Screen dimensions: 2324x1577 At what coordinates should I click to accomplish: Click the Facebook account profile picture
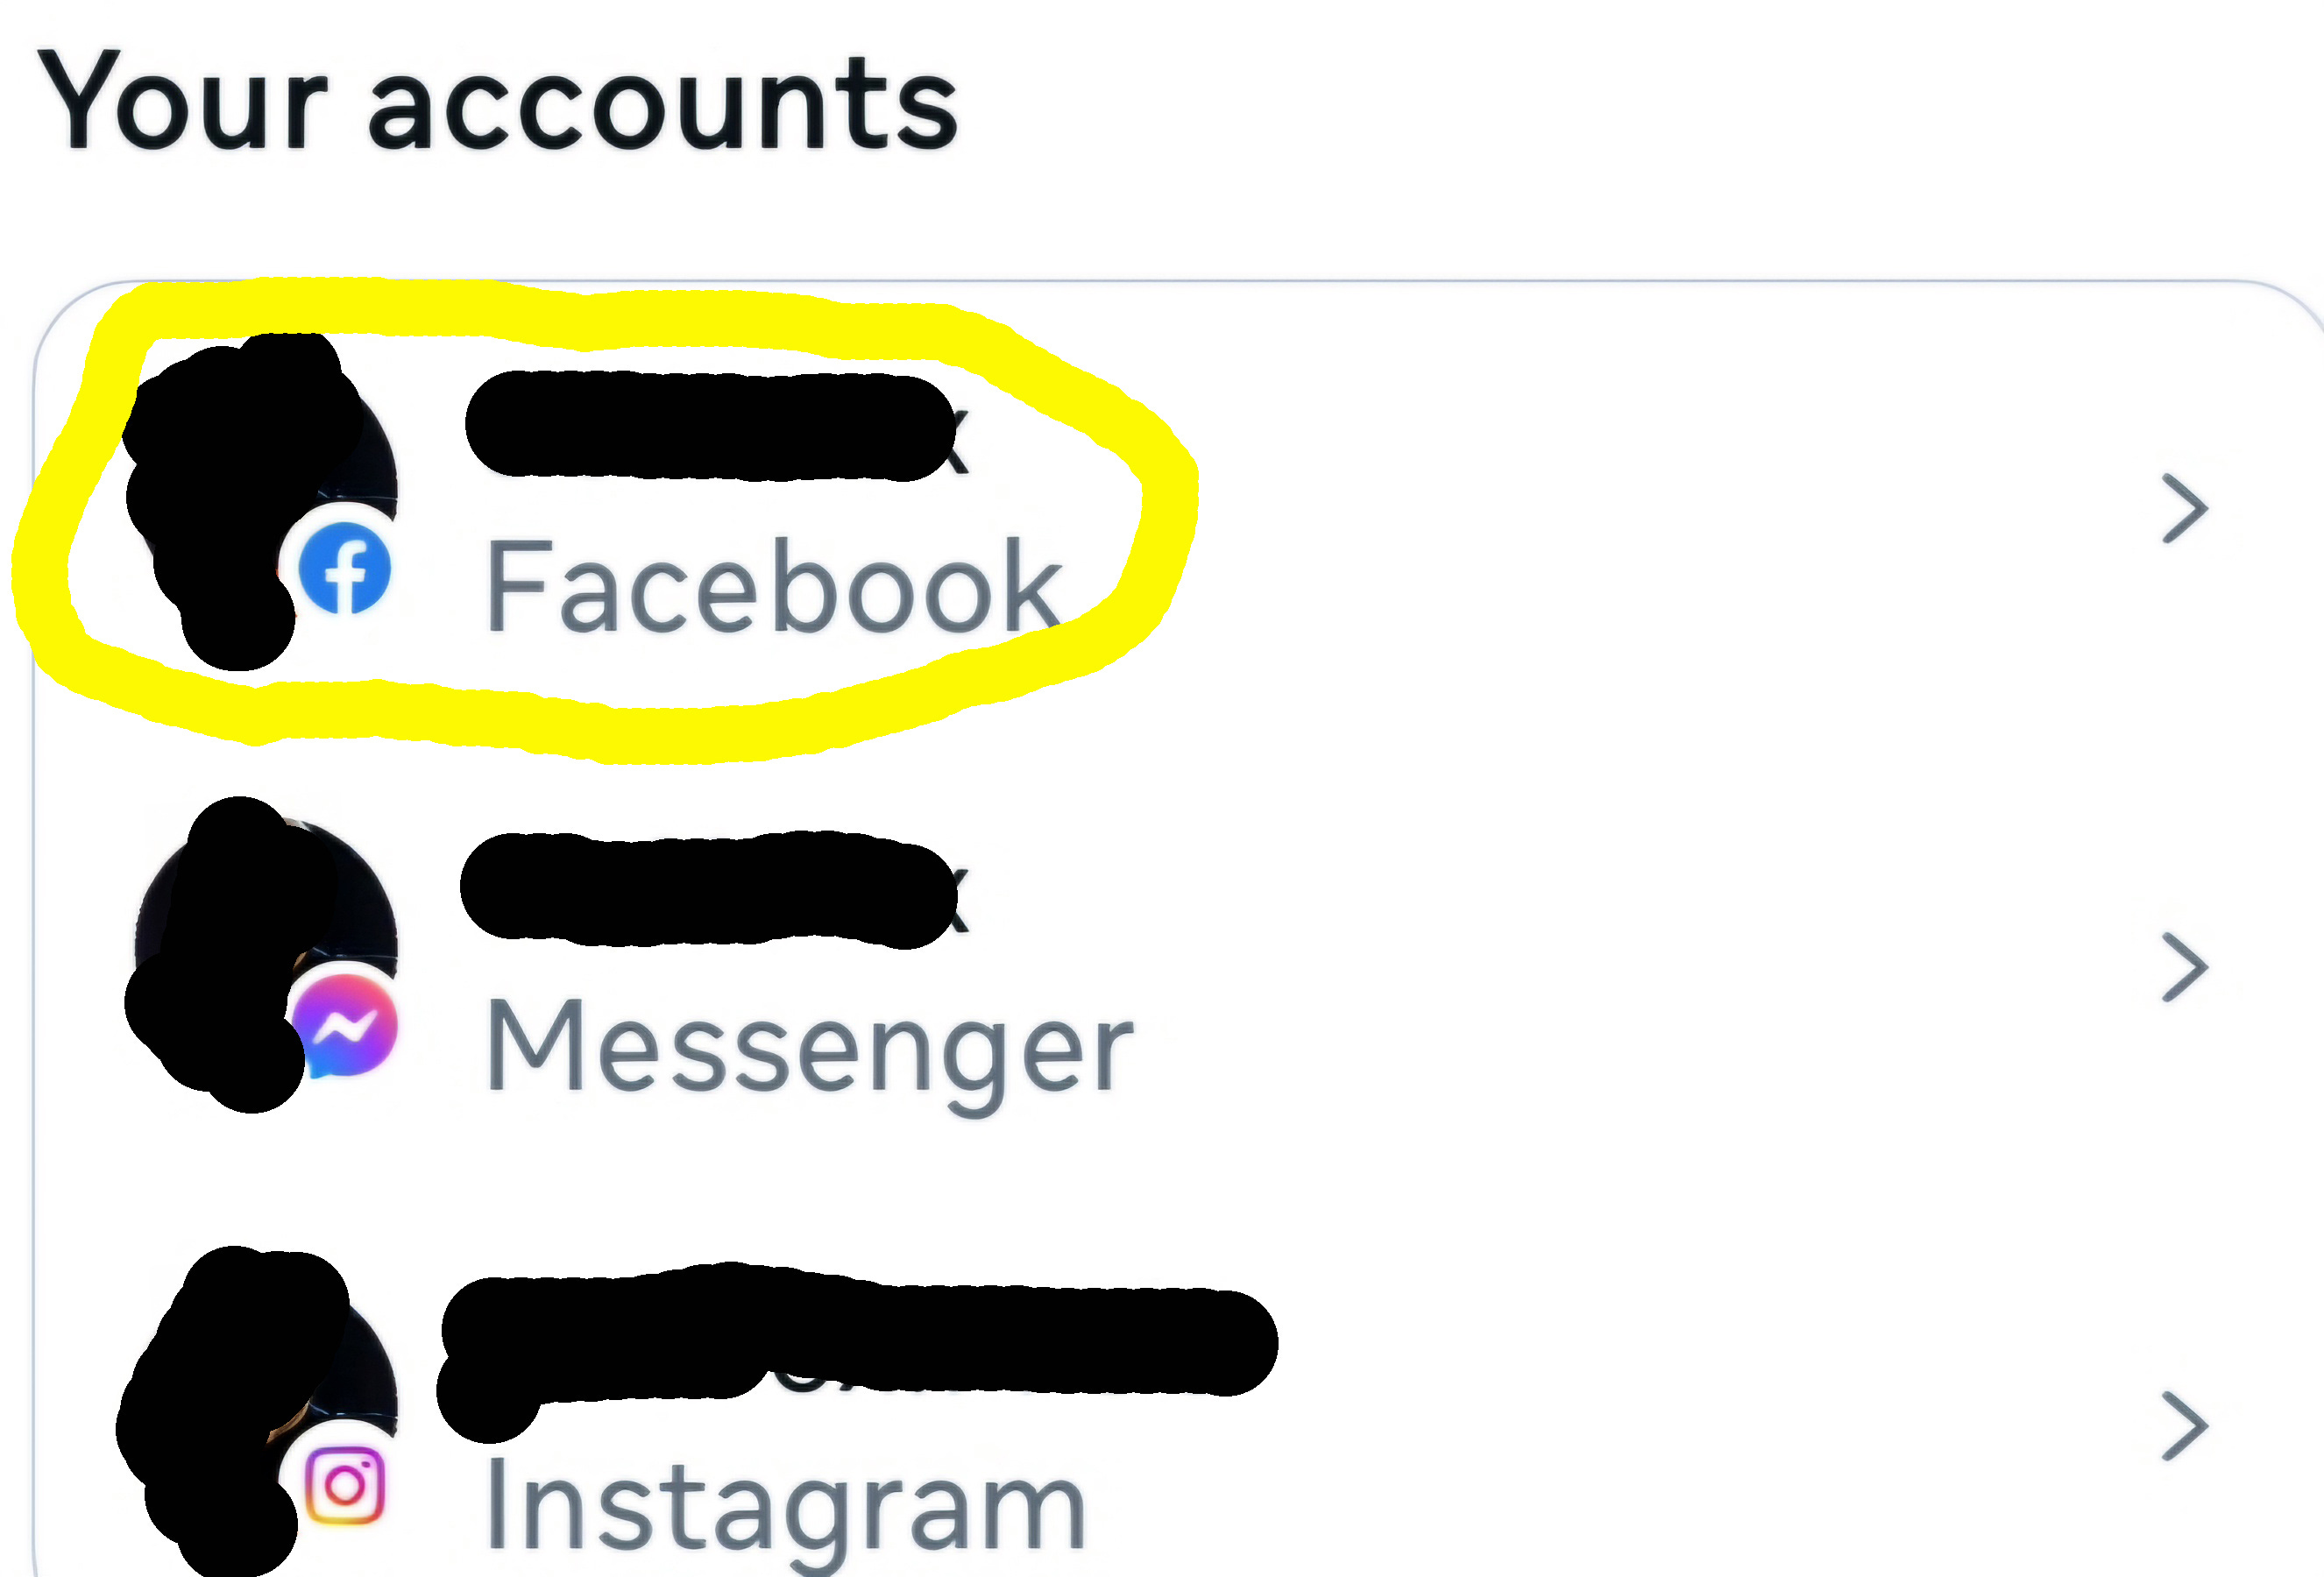pyautogui.click(x=262, y=500)
